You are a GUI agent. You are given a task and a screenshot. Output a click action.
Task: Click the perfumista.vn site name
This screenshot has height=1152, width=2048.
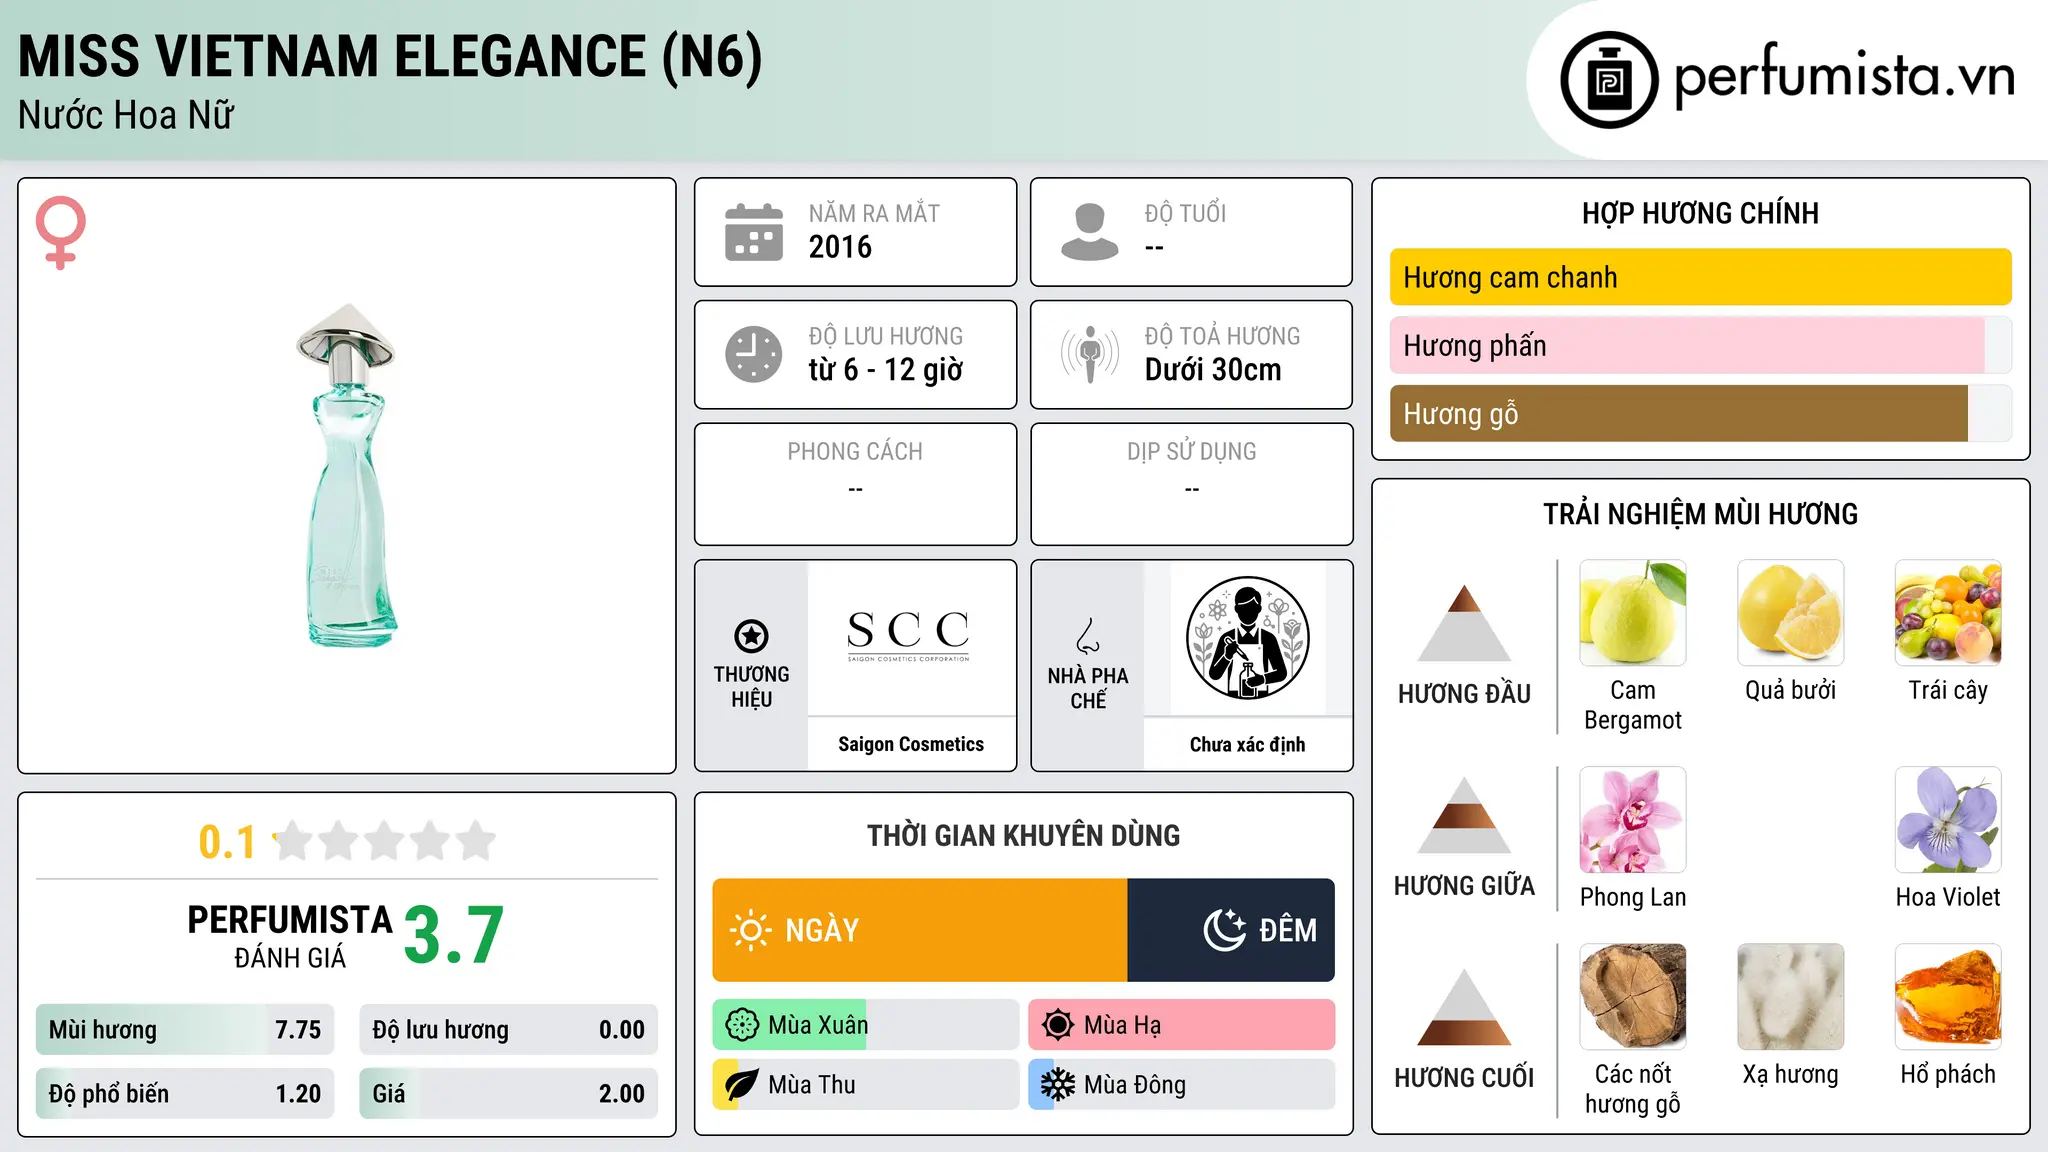click(x=1844, y=78)
